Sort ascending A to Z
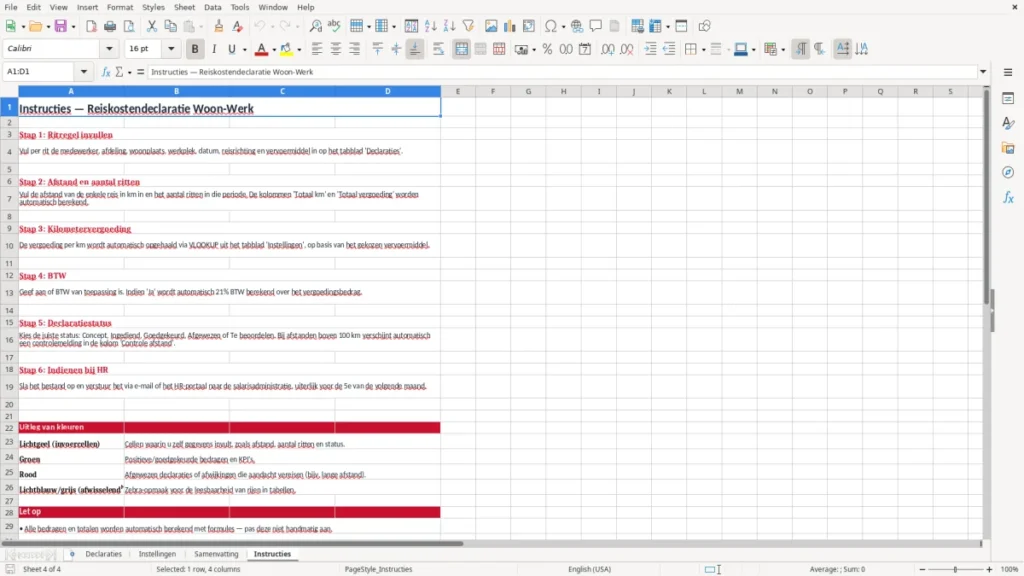The height and width of the screenshot is (576, 1024). 430,26
